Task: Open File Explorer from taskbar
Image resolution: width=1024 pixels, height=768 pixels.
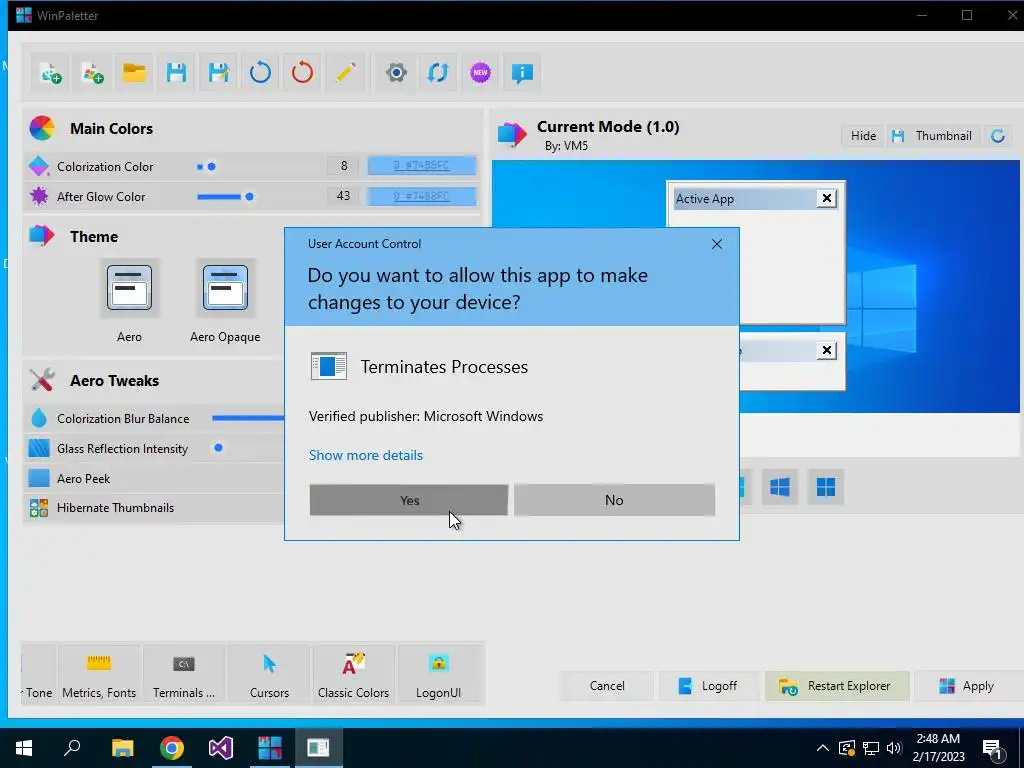Action: [x=122, y=748]
